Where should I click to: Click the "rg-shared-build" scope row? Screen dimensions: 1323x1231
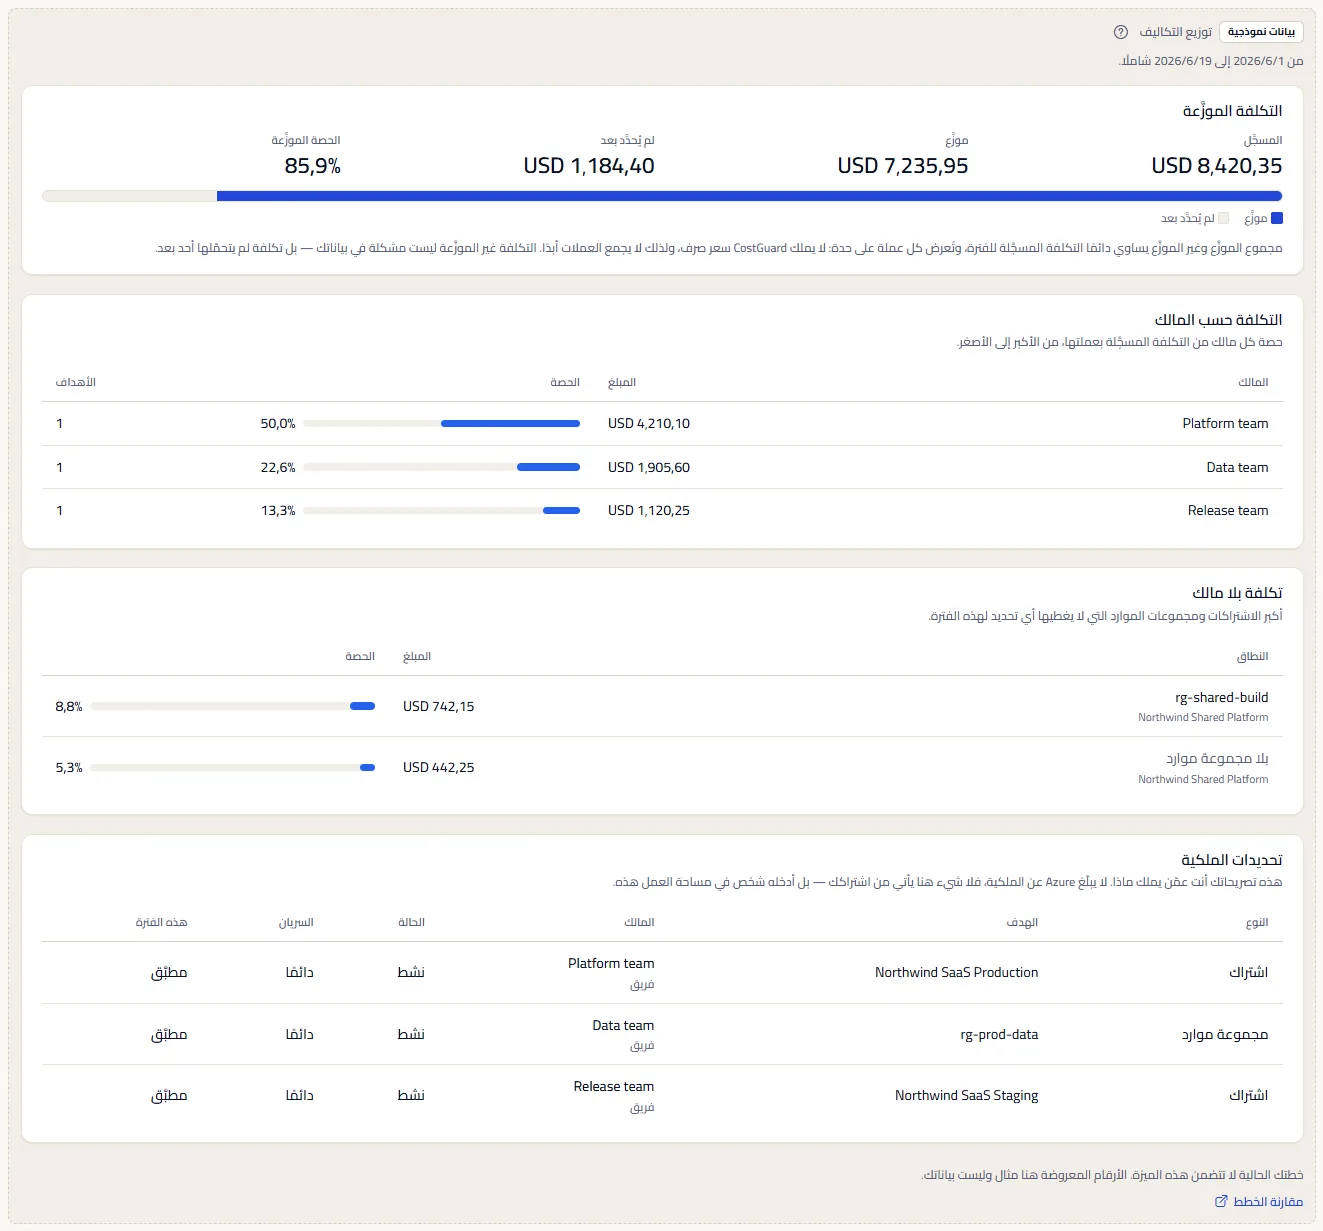click(x=662, y=706)
